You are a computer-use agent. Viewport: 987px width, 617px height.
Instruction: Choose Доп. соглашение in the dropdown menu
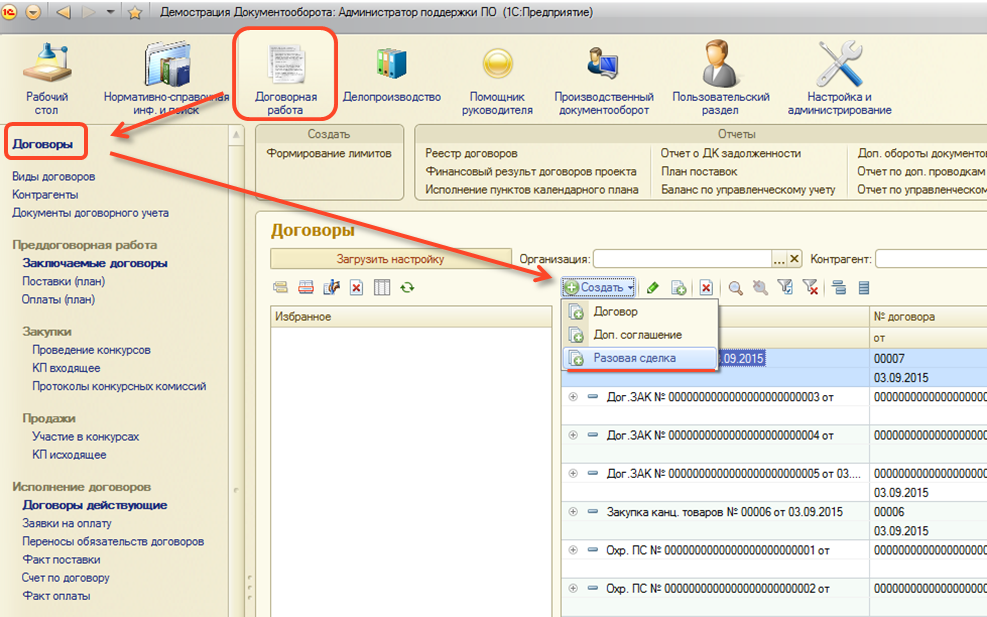637,335
